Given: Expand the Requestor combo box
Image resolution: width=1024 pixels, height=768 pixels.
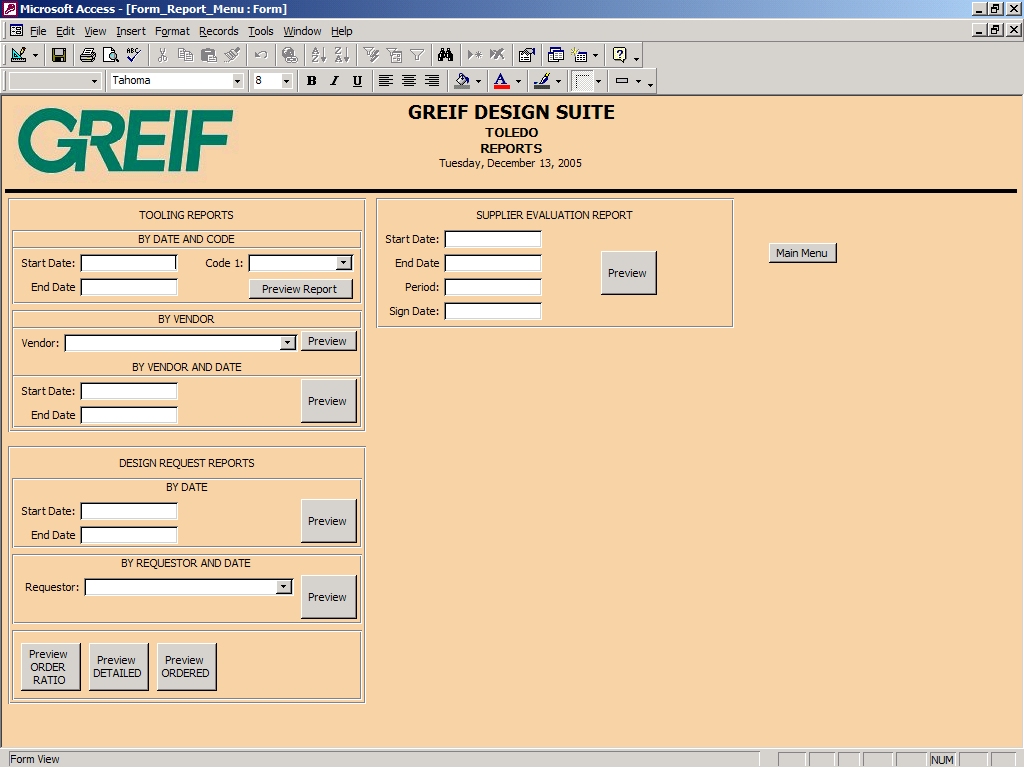Looking at the screenshot, I should [283, 587].
